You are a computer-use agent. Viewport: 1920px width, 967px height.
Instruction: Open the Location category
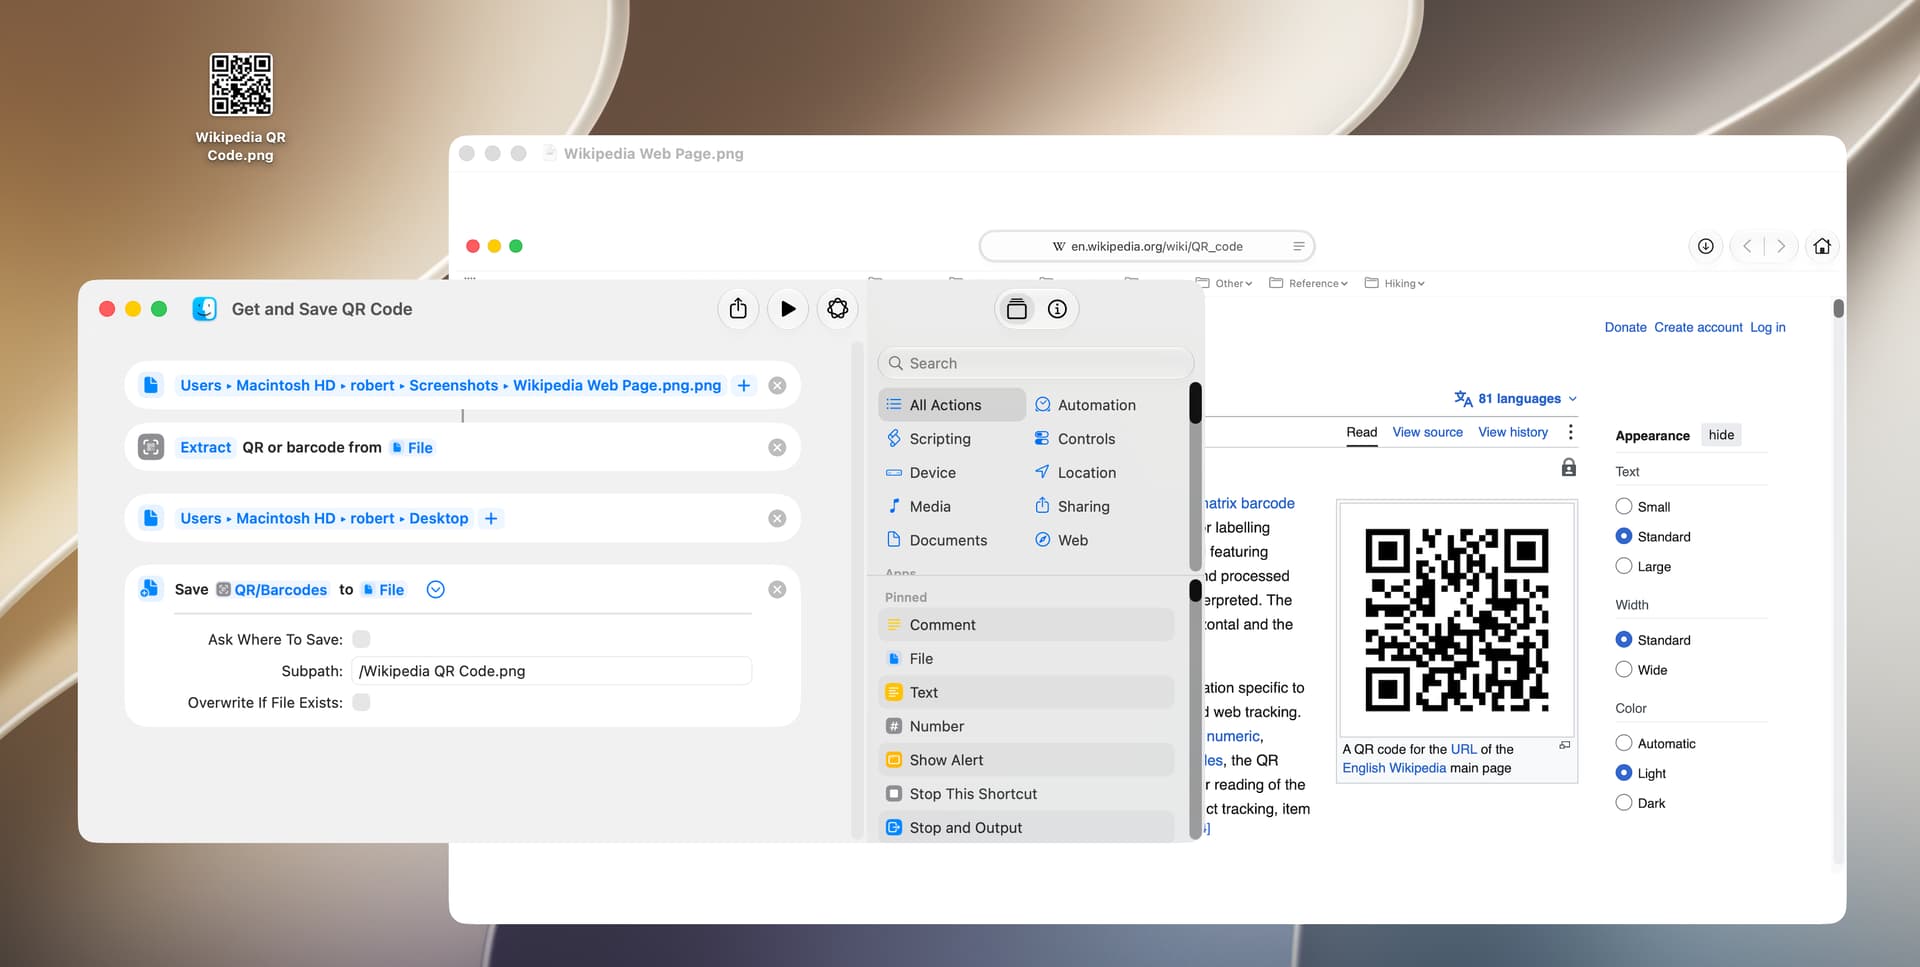[x=1075, y=473]
